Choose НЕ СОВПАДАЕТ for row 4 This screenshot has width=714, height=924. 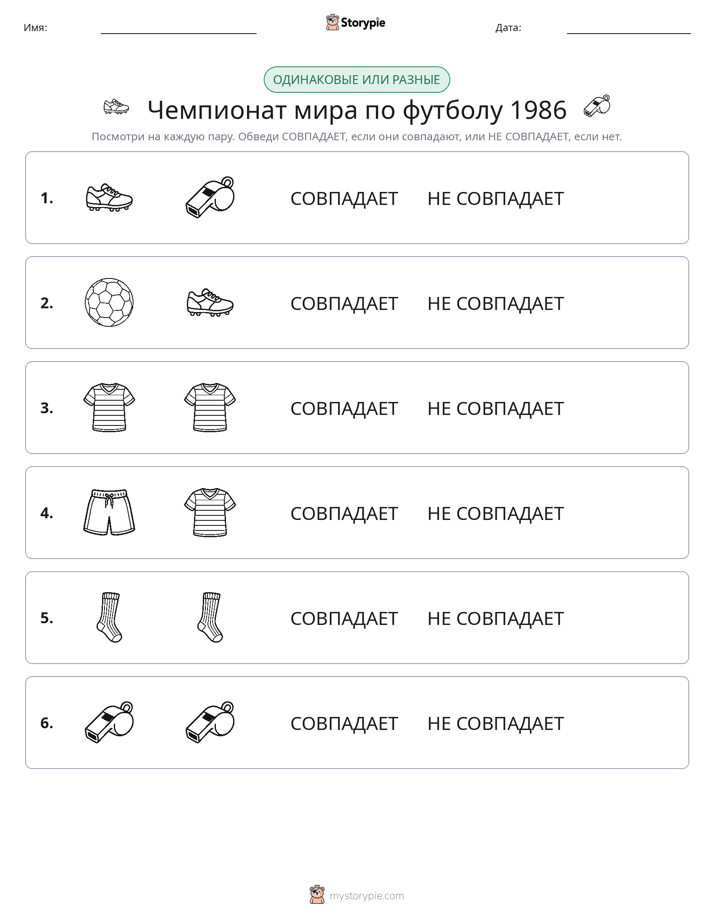[495, 513]
